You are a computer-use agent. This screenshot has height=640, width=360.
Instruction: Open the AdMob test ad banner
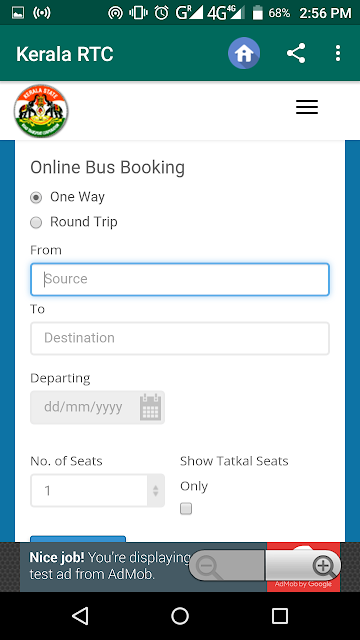180,567
